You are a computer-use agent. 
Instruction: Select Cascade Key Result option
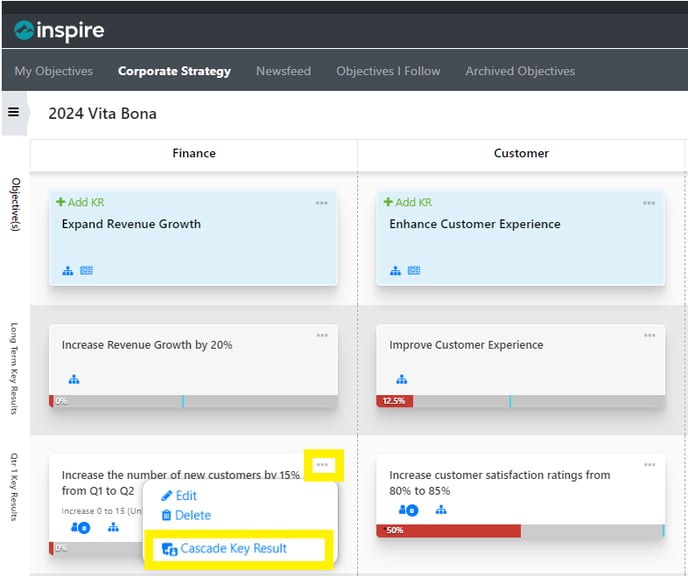[225, 548]
